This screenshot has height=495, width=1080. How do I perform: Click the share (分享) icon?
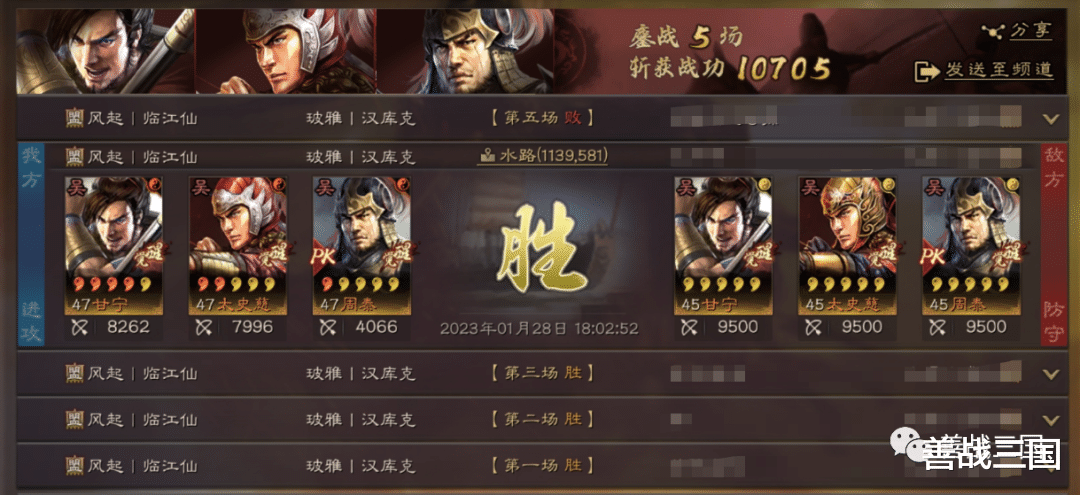[993, 32]
